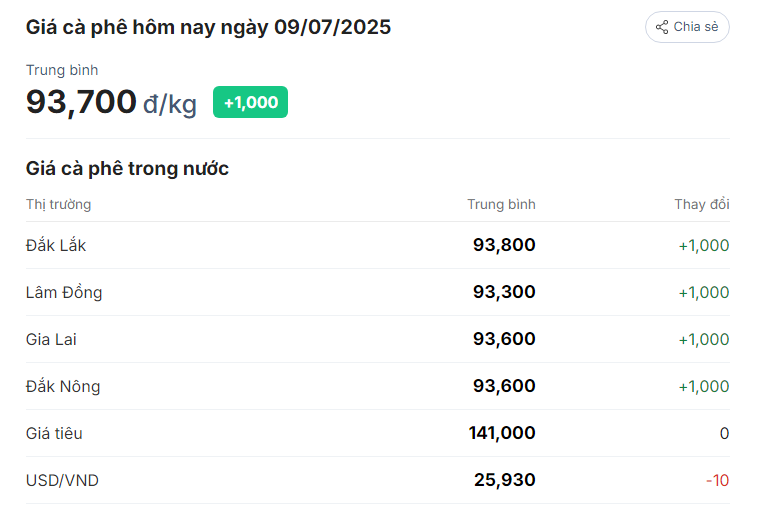The image size is (758, 508).
Task: Click the share icon in Chia sẻ button
Action: tap(662, 27)
